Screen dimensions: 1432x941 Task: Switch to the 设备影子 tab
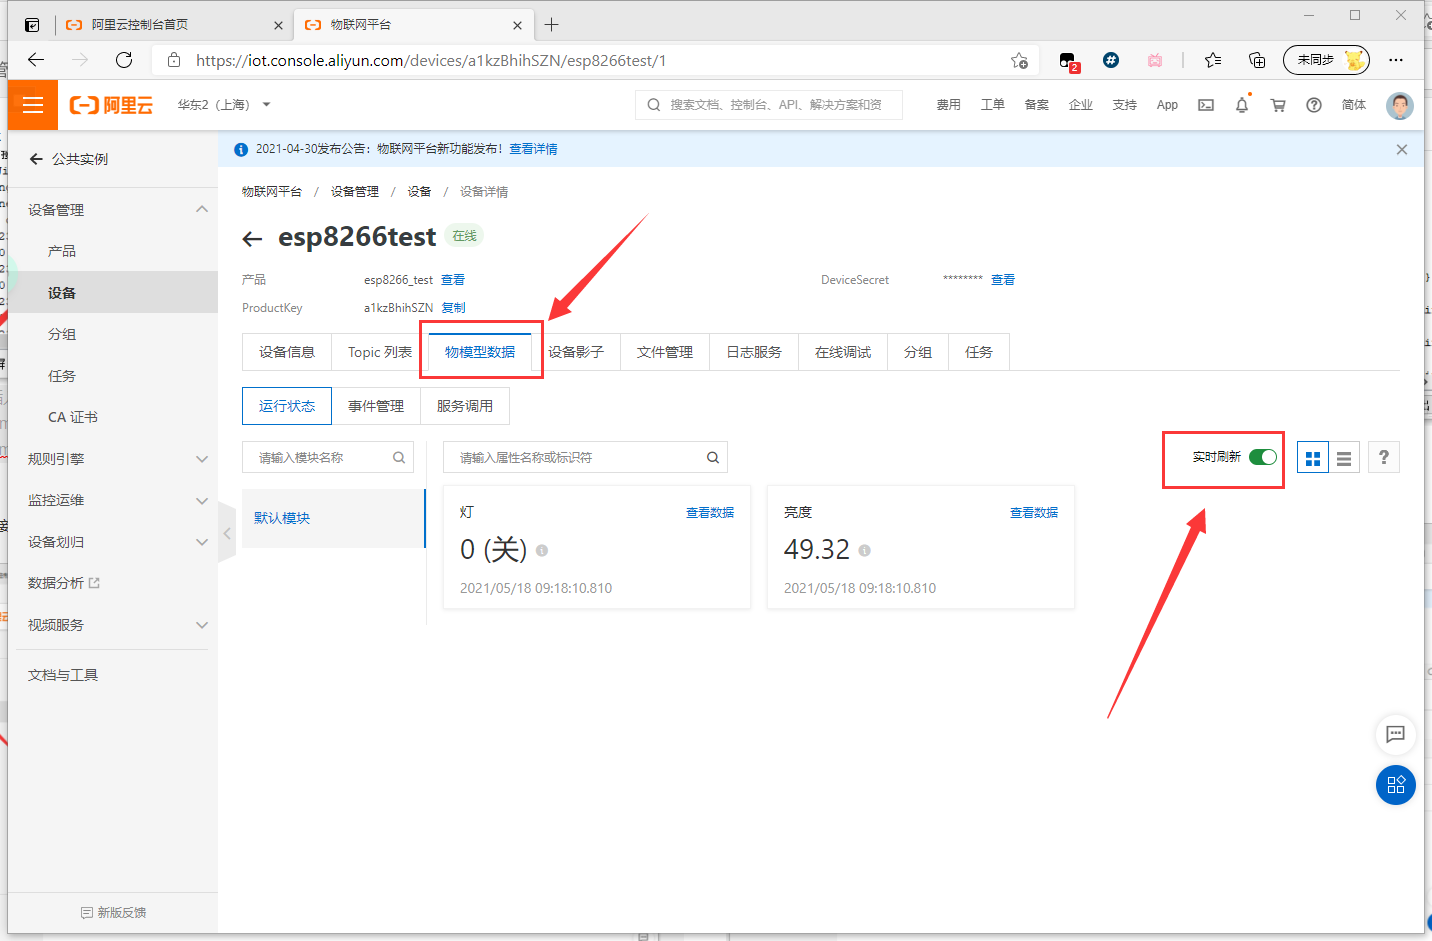click(576, 352)
